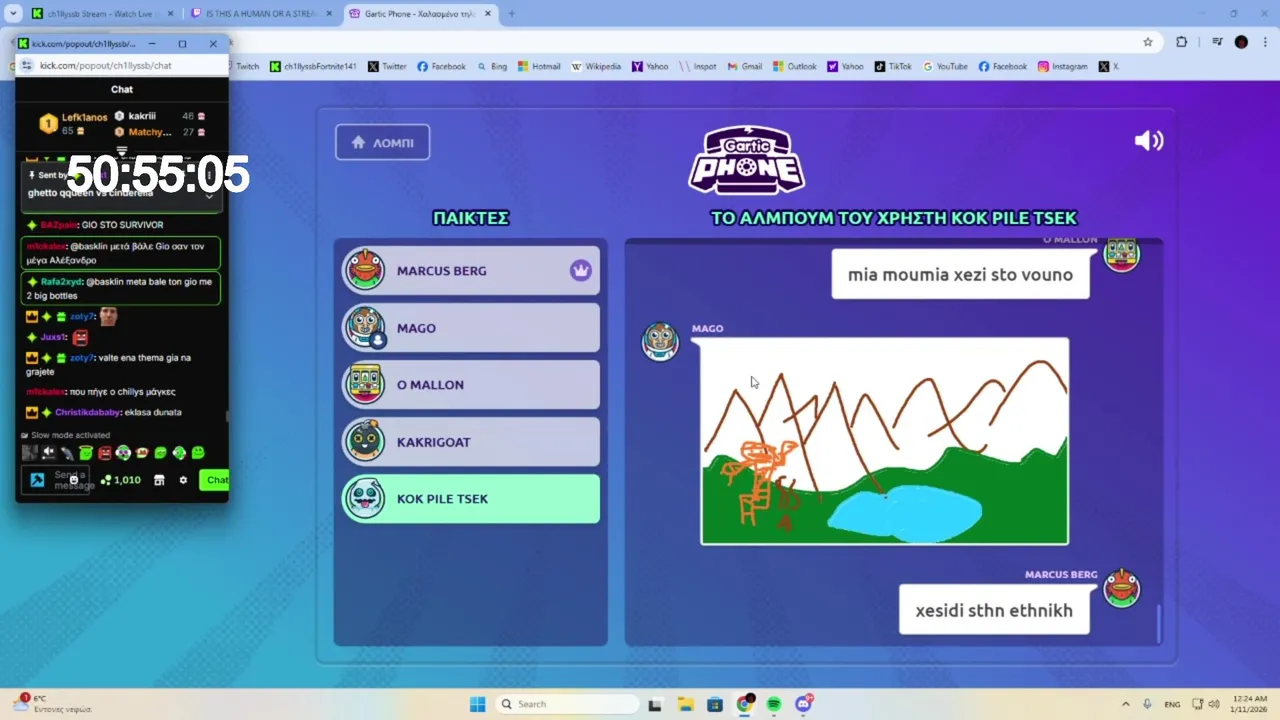This screenshot has width=1280, height=720.
Task: Expand the chat leaderboard handle
Action: click(122, 152)
